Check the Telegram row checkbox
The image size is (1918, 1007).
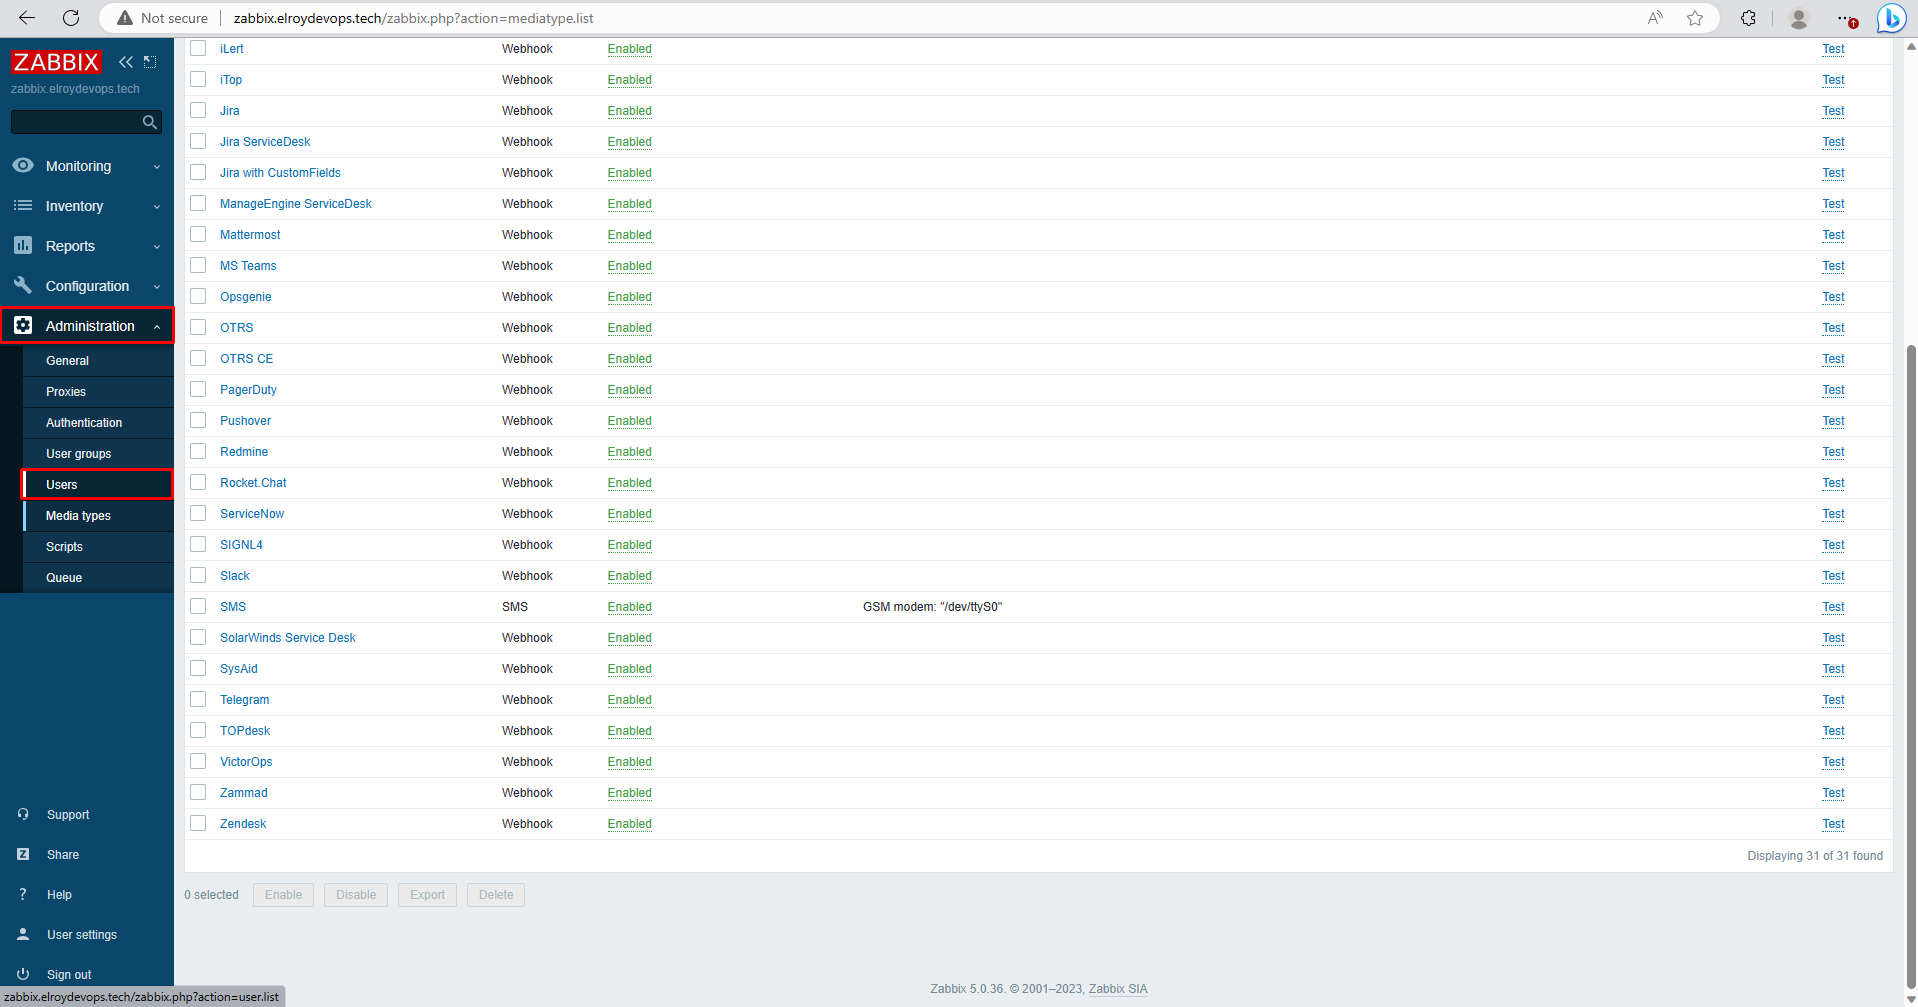(x=198, y=699)
